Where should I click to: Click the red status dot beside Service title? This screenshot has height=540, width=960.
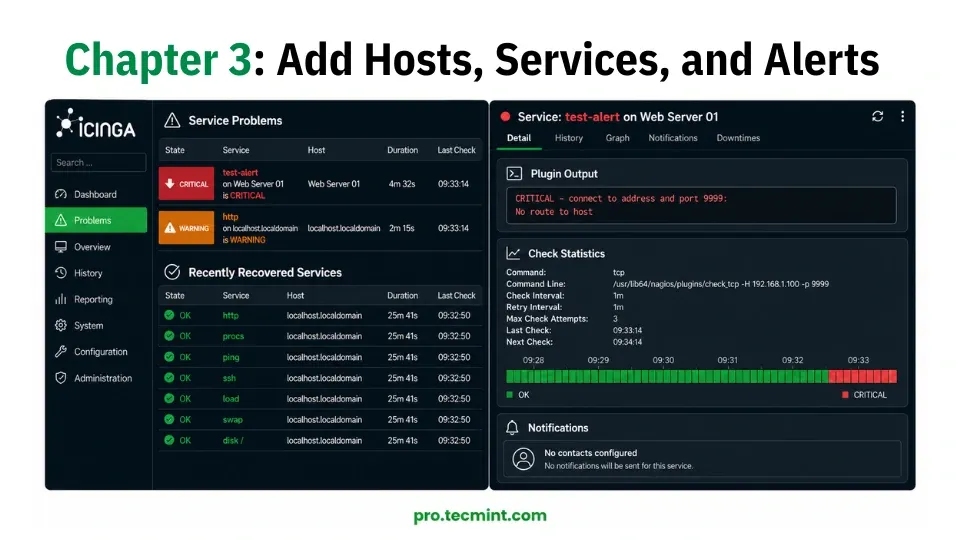tap(505, 117)
